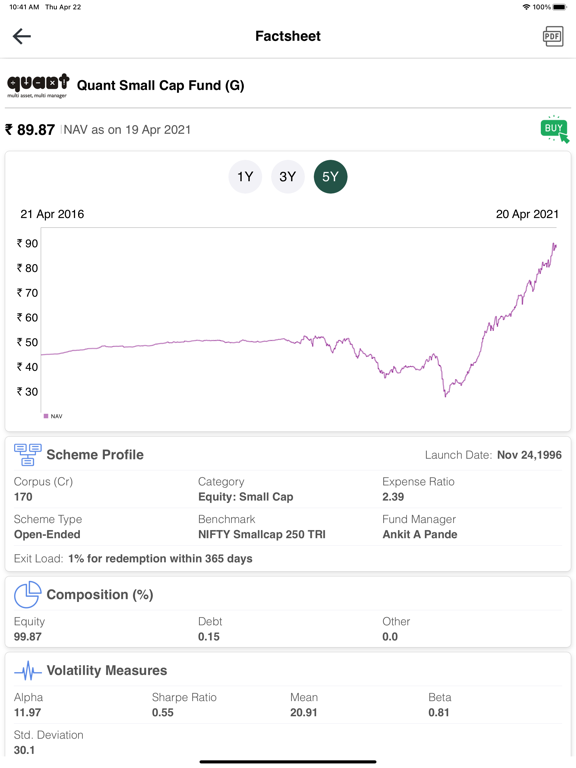Tap the ₹ 89.87 NAV value
Image resolution: width=576 pixels, height=768 pixels.
[30, 130]
